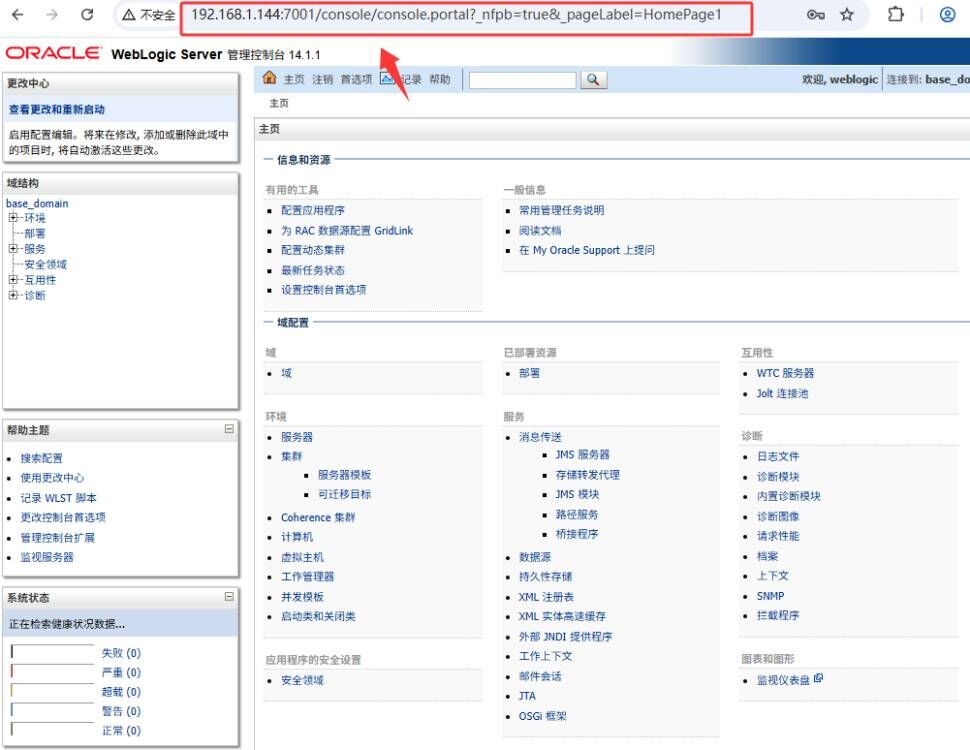Collapse the 系统状态 panel
Image resolution: width=970 pixels, height=750 pixels.
pyautogui.click(x=229, y=596)
